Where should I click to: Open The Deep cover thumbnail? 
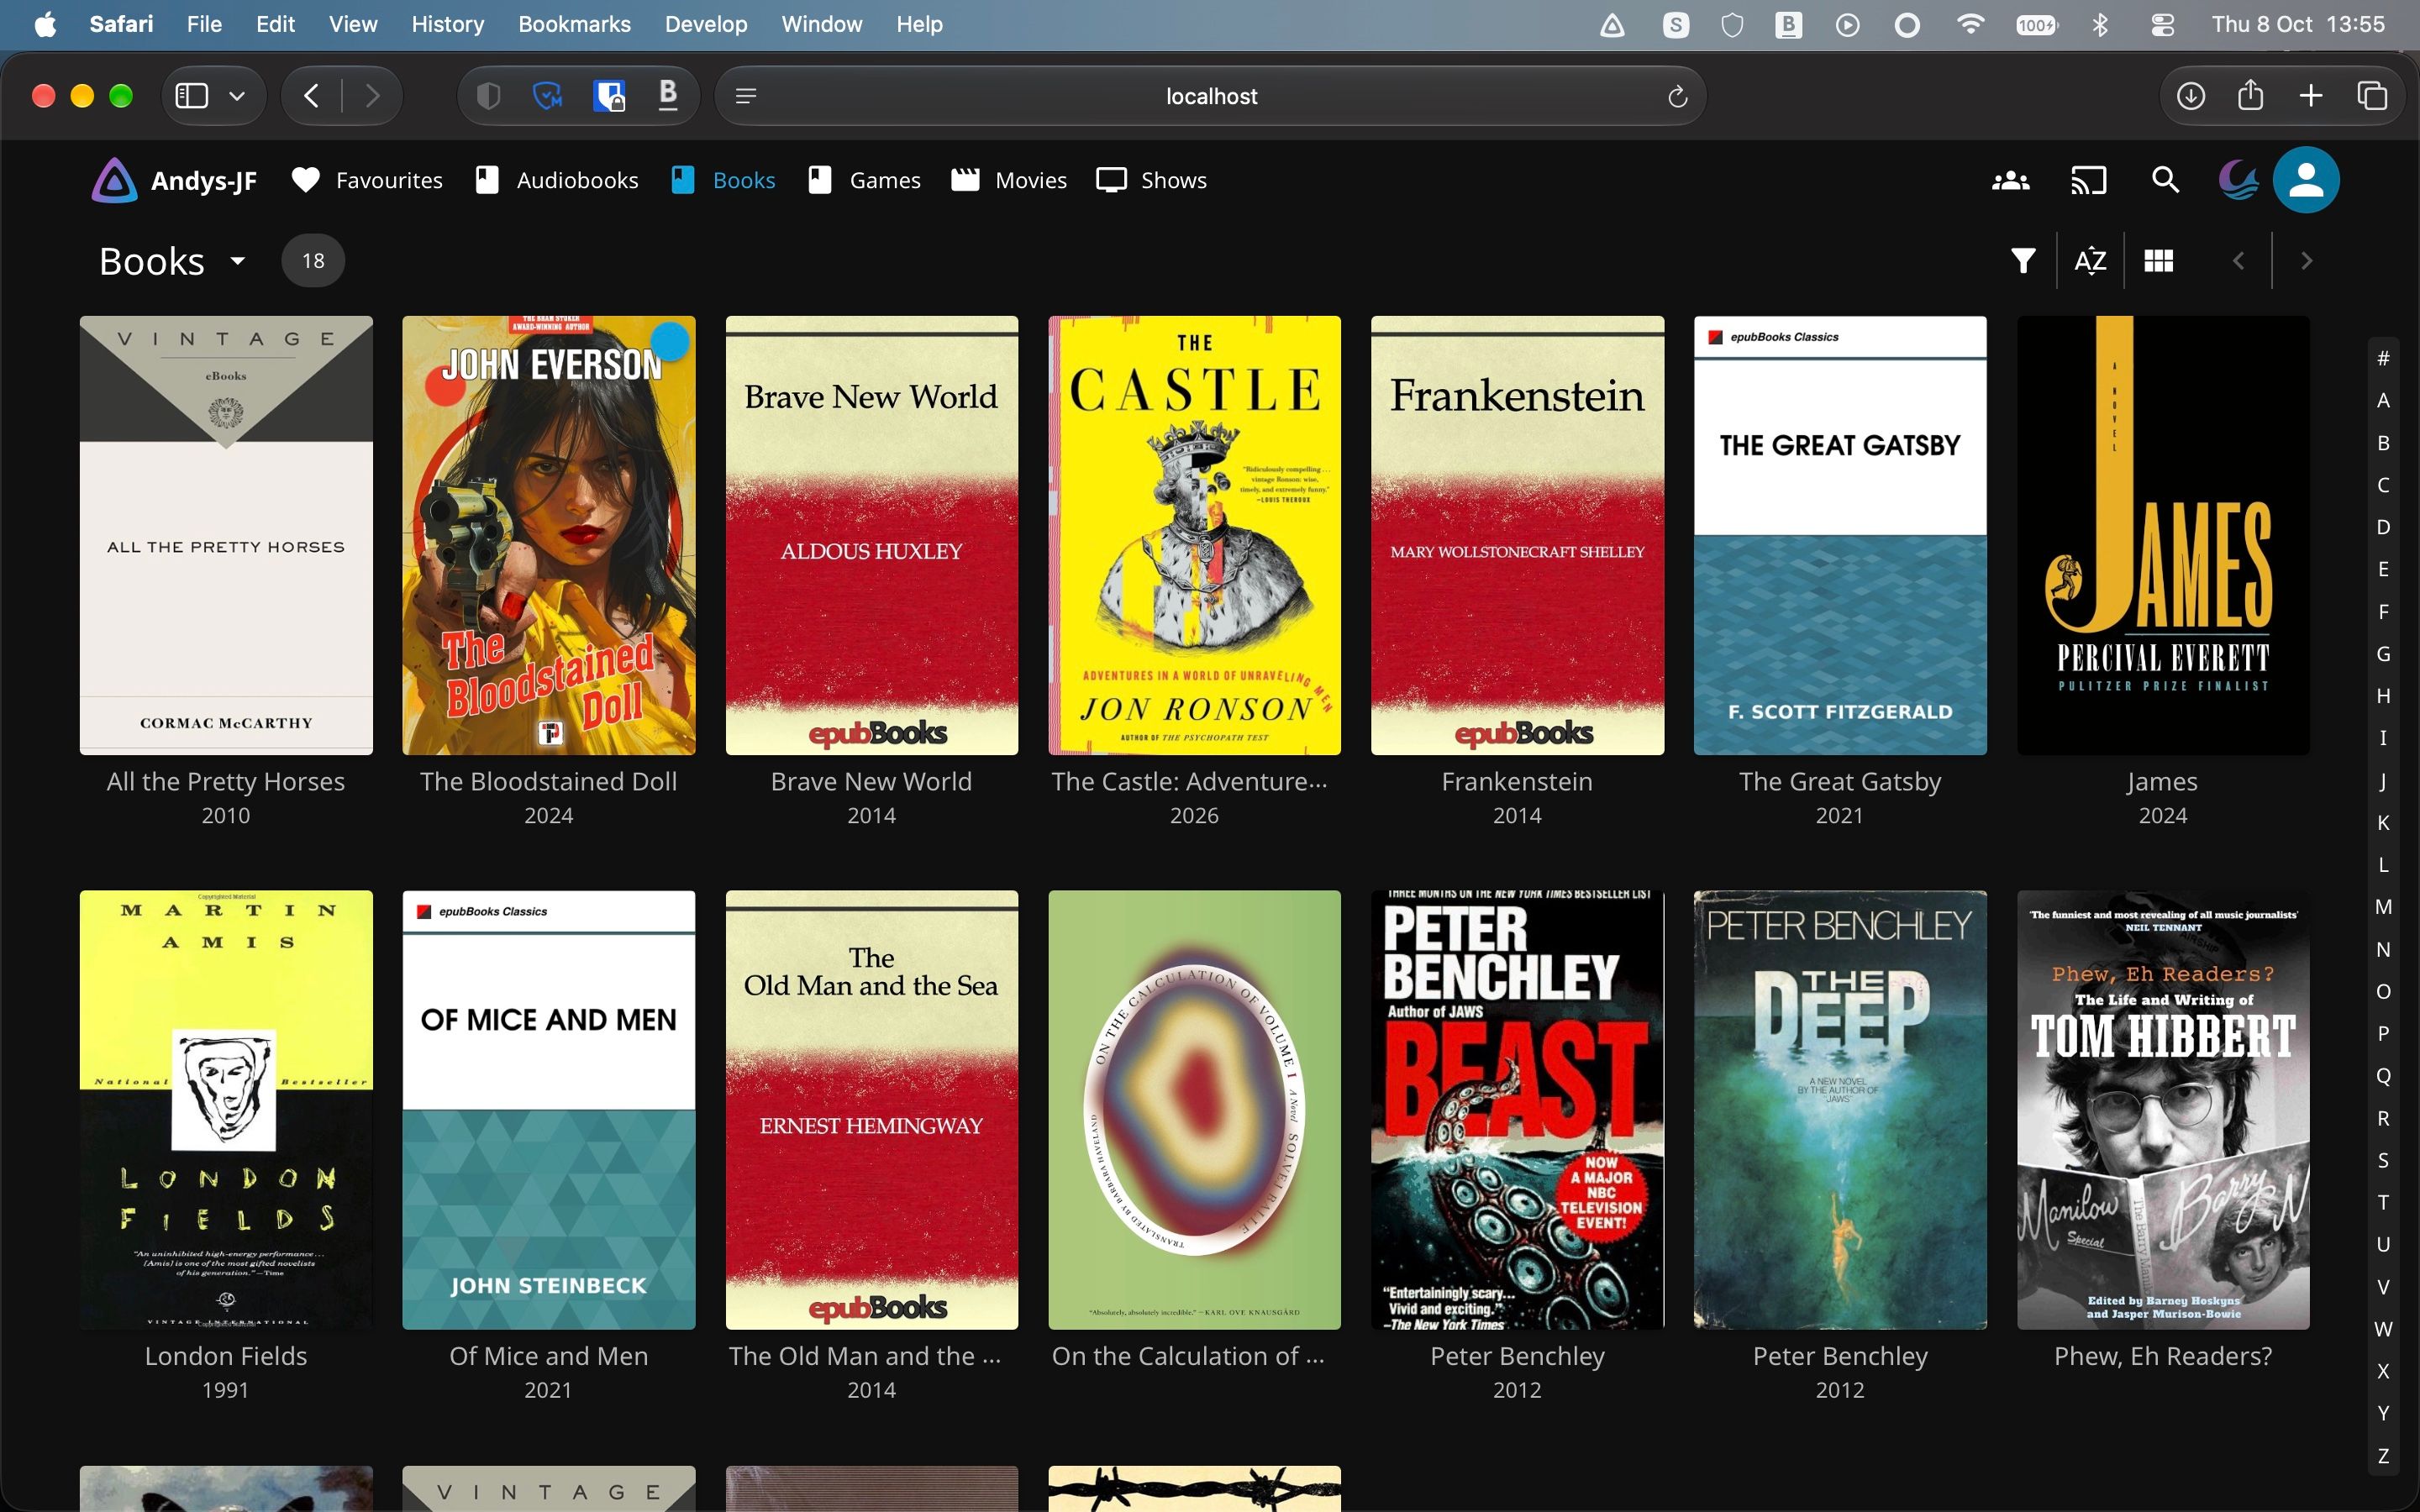coord(1840,1110)
